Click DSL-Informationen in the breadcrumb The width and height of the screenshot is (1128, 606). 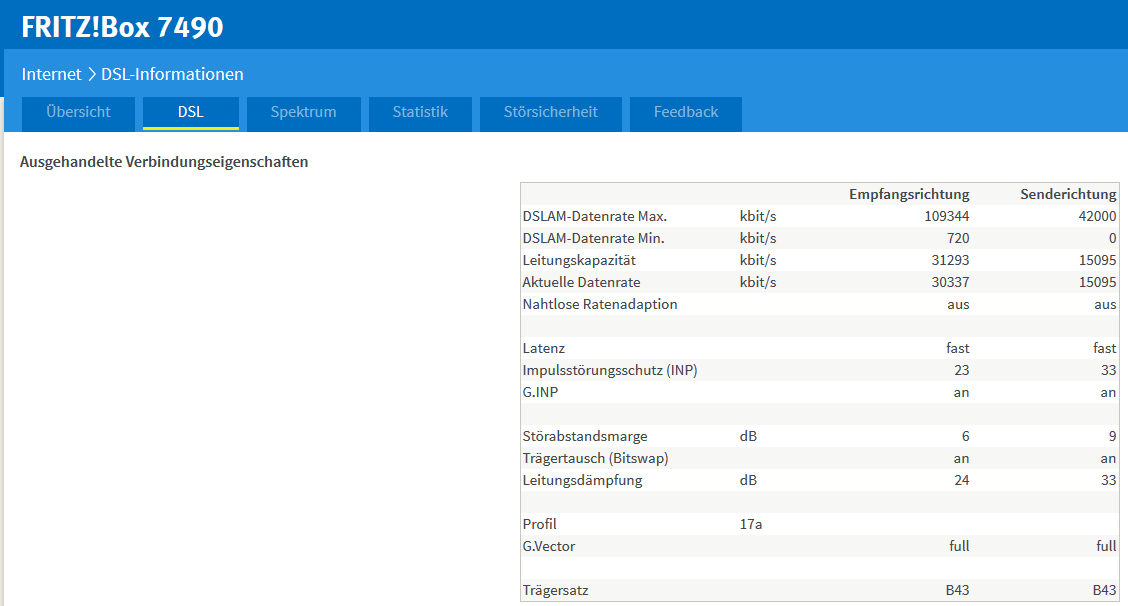coord(172,74)
